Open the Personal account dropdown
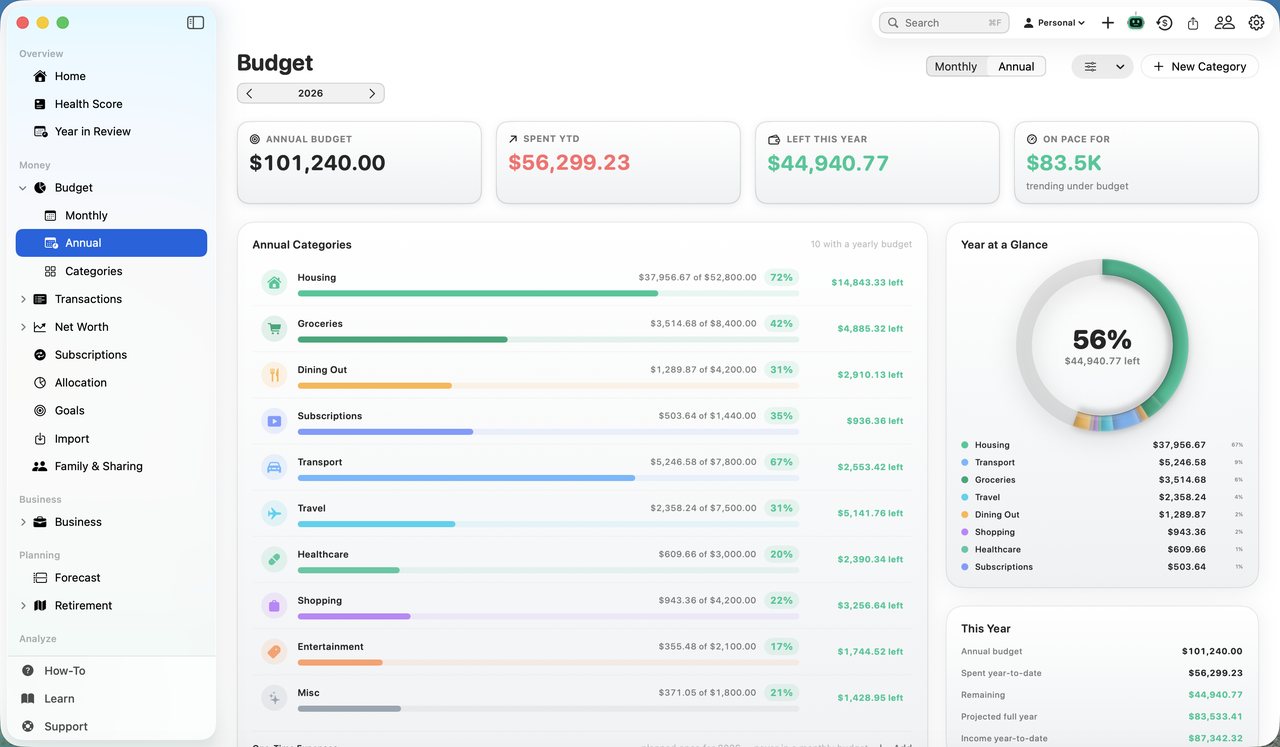Image resolution: width=1280 pixels, height=747 pixels. [1054, 22]
